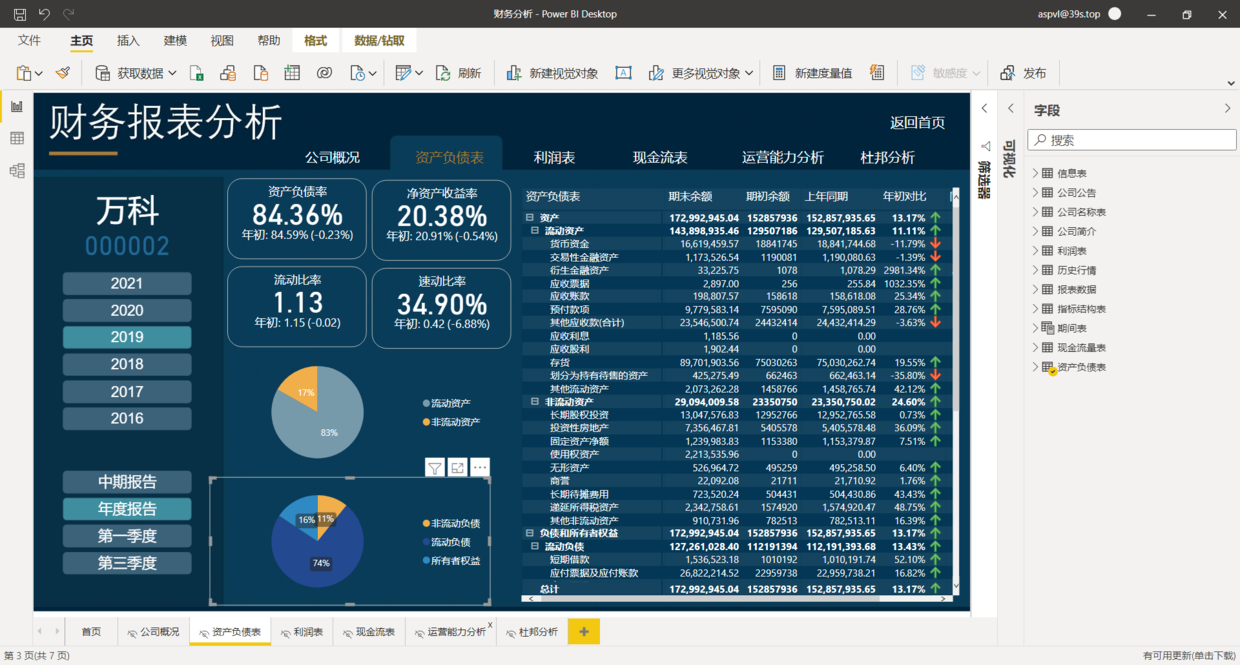Select year 2017 in the slicer
The height and width of the screenshot is (665, 1240).
pos(127,391)
